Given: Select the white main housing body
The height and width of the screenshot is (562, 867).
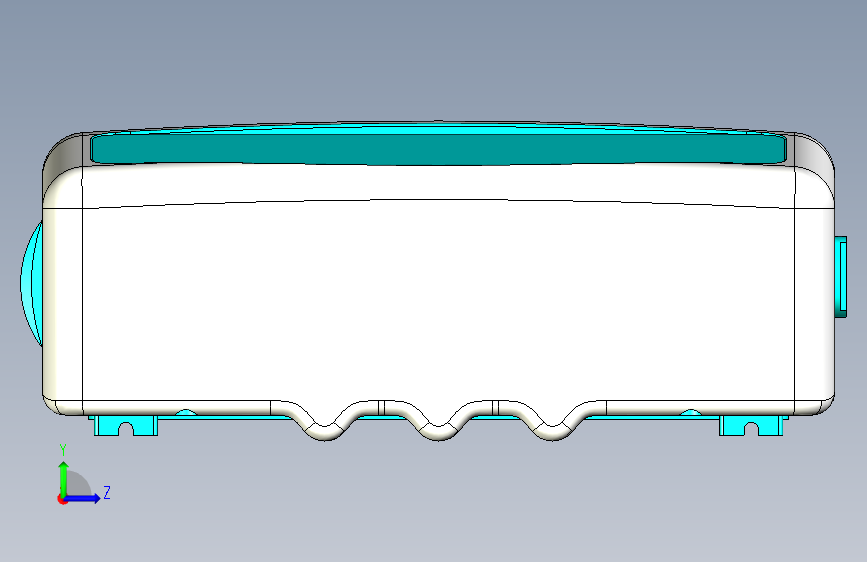Looking at the screenshot, I should click(438, 299).
